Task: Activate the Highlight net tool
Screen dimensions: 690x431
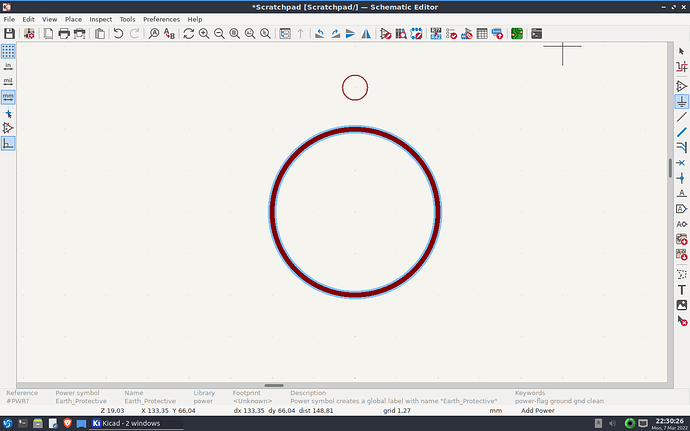Action: click(682, 67)
